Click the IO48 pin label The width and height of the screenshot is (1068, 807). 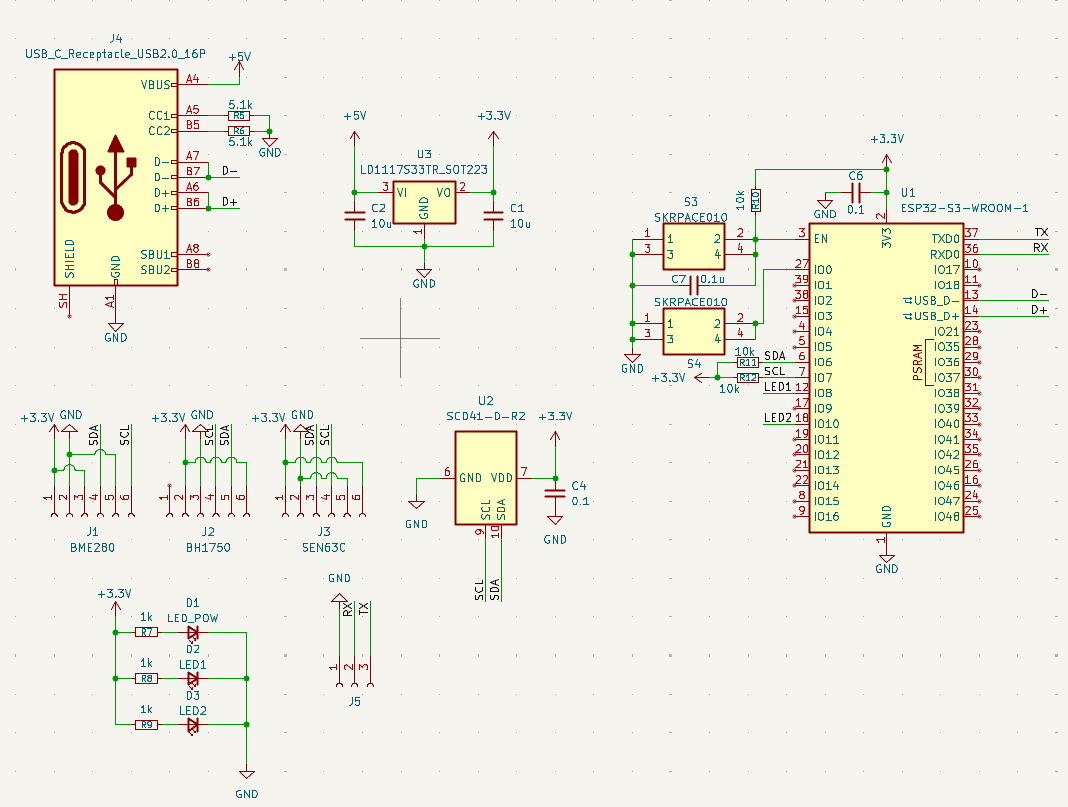click(947, 517)
